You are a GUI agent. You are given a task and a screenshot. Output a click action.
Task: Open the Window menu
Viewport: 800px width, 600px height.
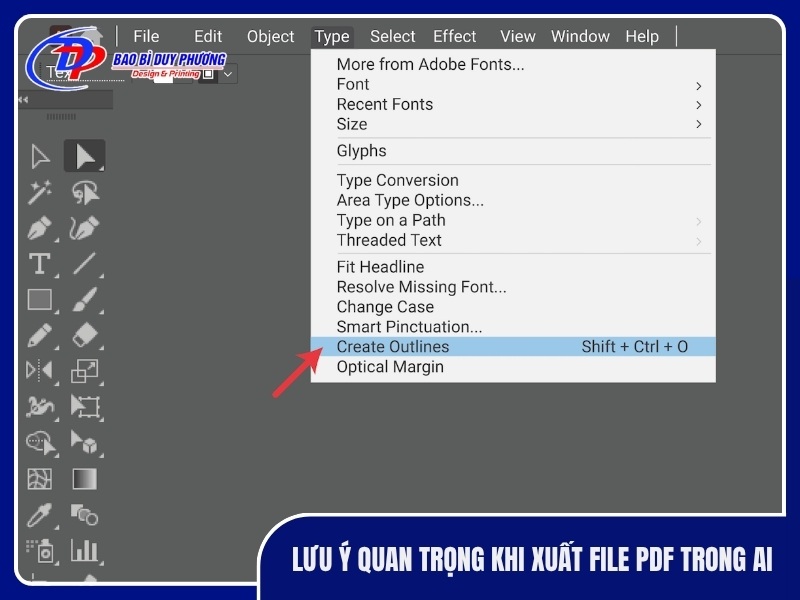click(x=580, y=36)
